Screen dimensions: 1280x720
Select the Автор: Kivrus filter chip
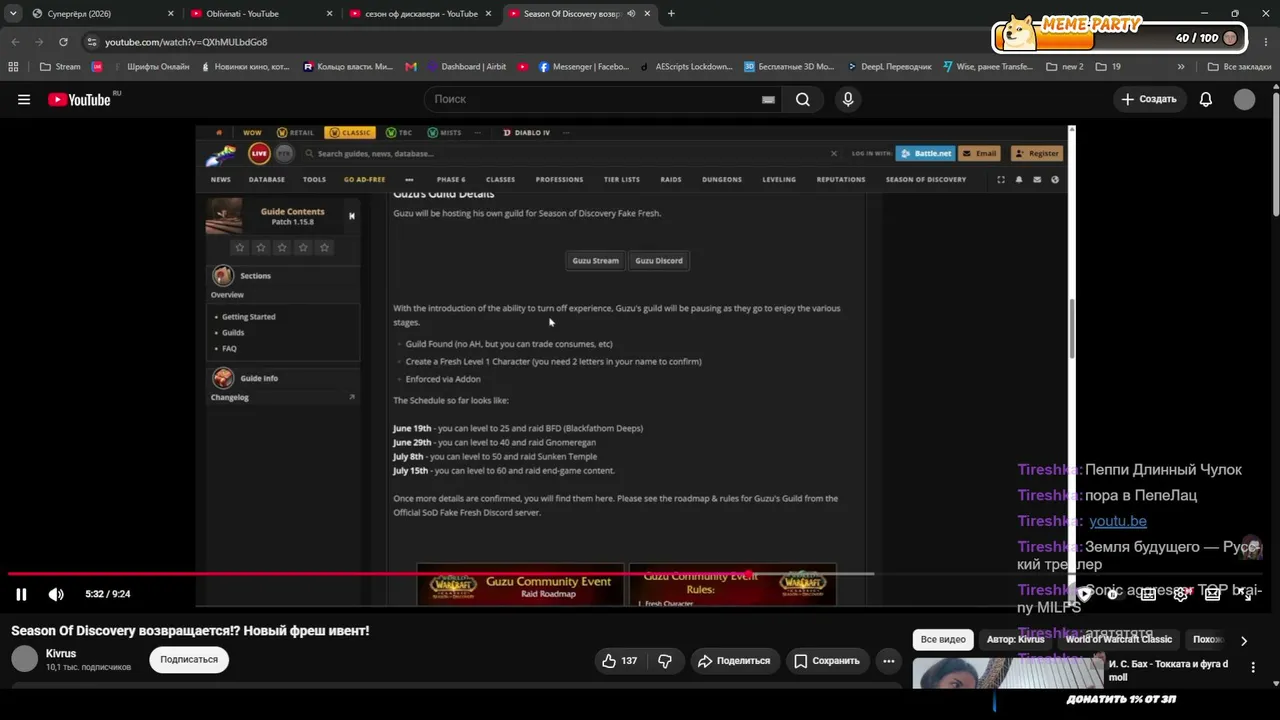click(1015, 640)
